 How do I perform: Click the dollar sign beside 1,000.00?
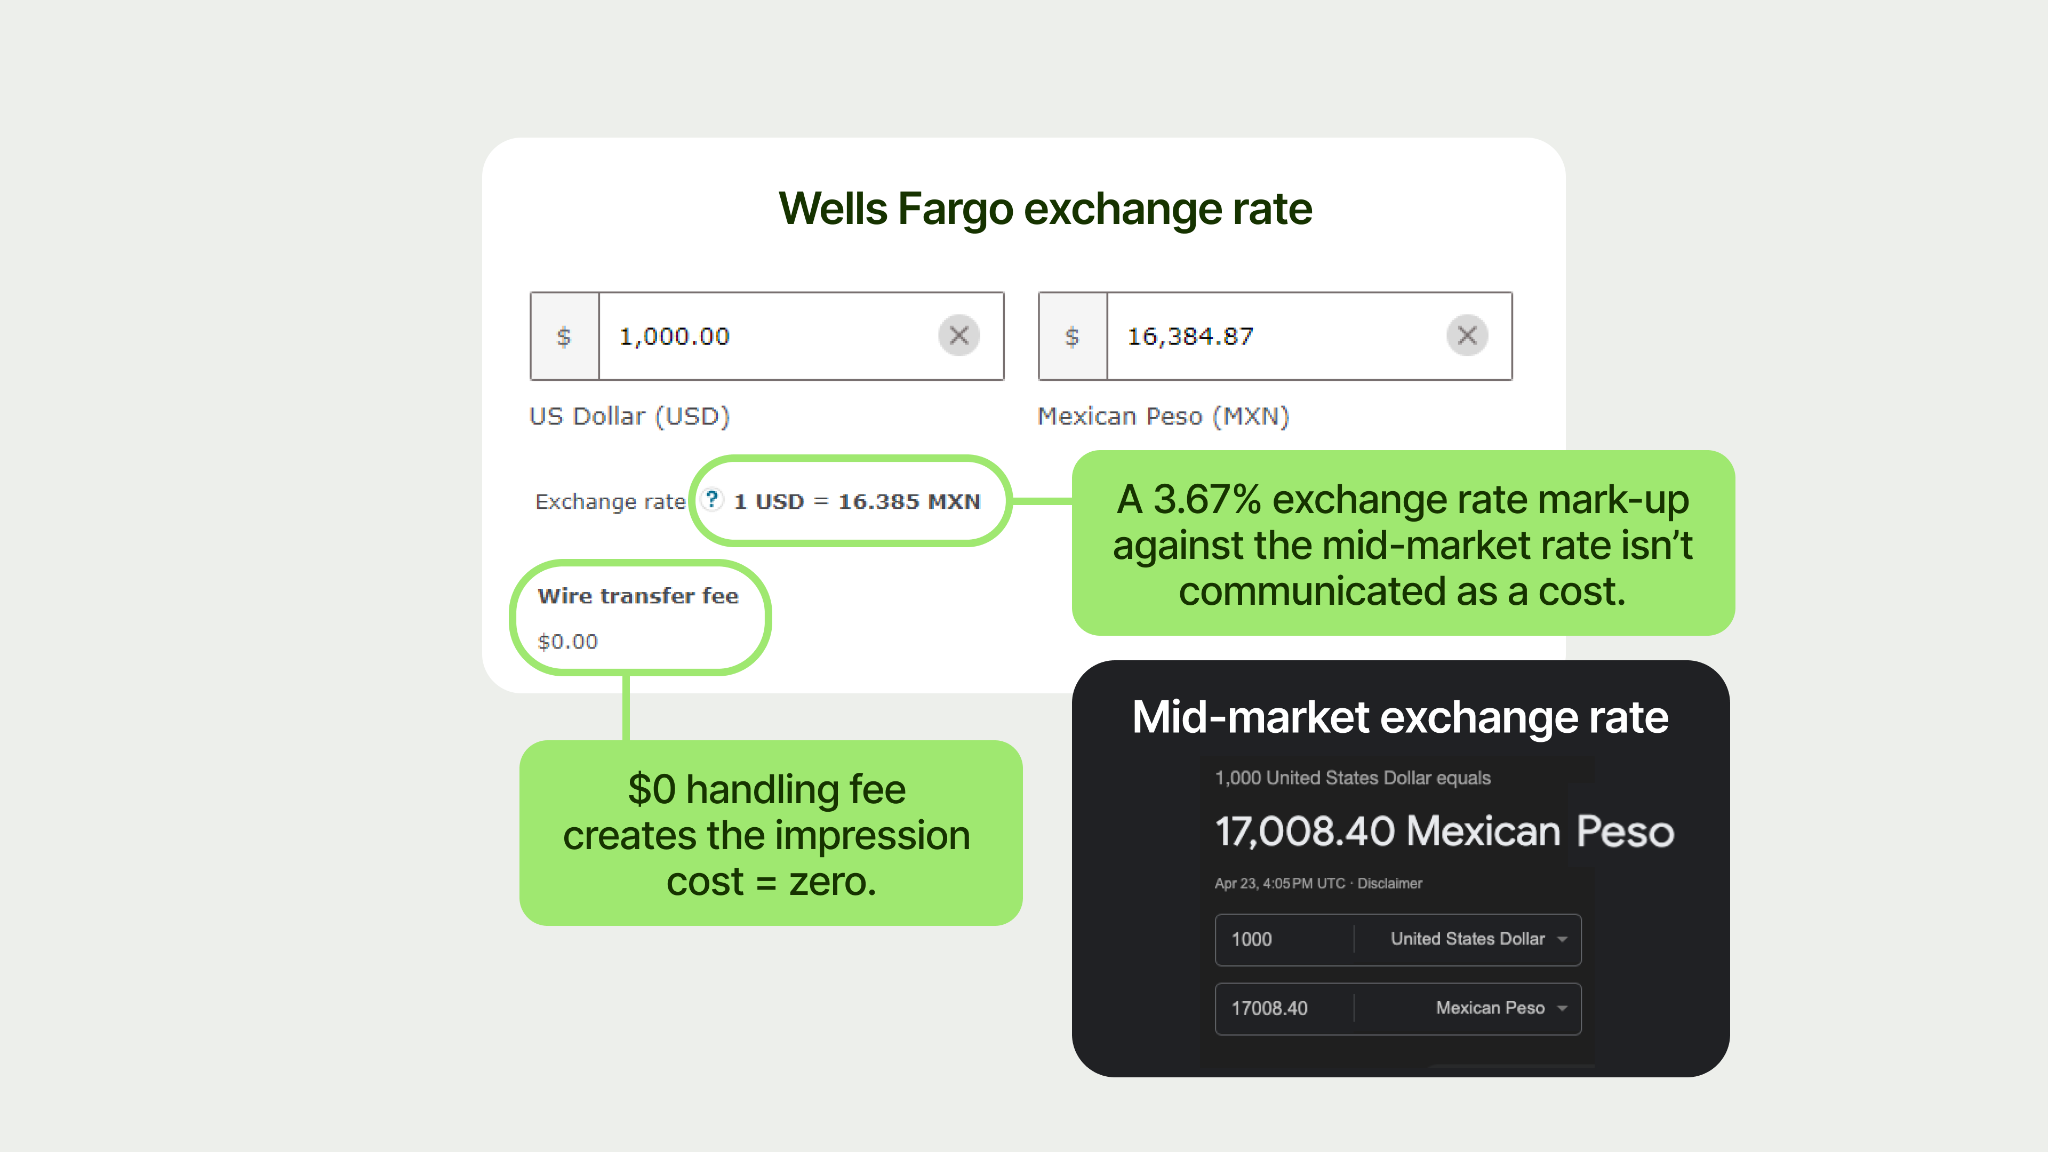pos(564,337)
